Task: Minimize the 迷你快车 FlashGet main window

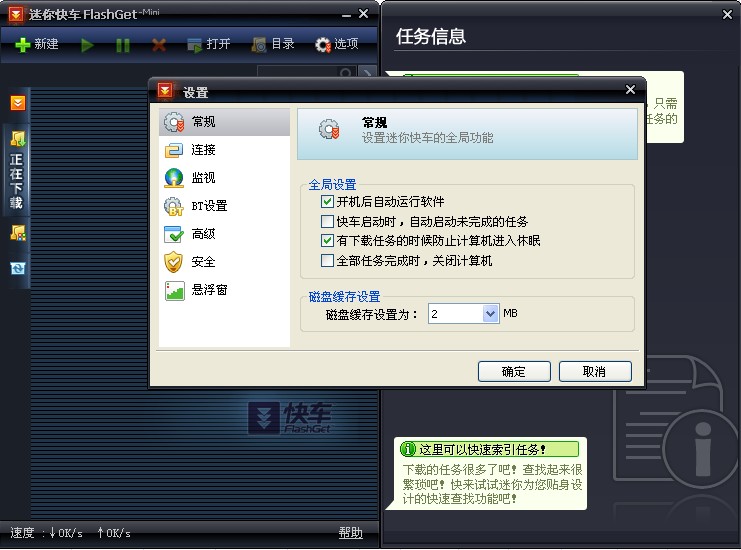Action: pos(346,15)
